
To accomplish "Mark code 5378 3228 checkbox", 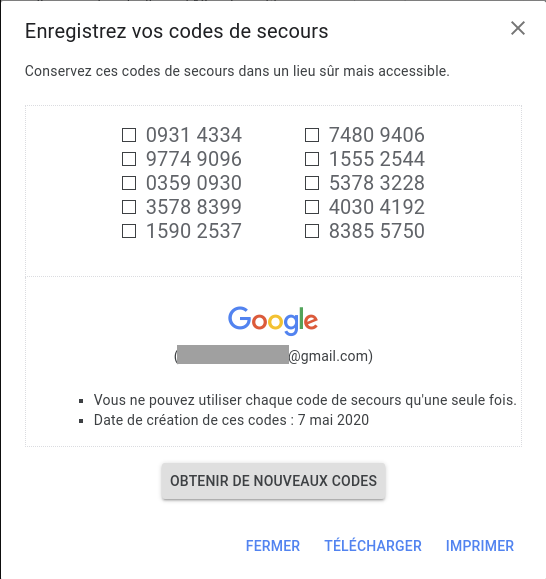I will [x=312, y=183].
